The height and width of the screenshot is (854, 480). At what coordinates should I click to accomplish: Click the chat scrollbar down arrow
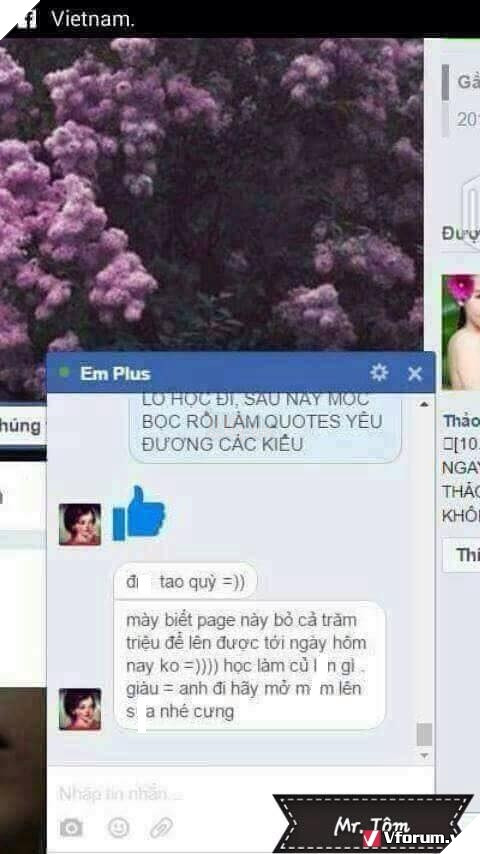click(424, 756)
